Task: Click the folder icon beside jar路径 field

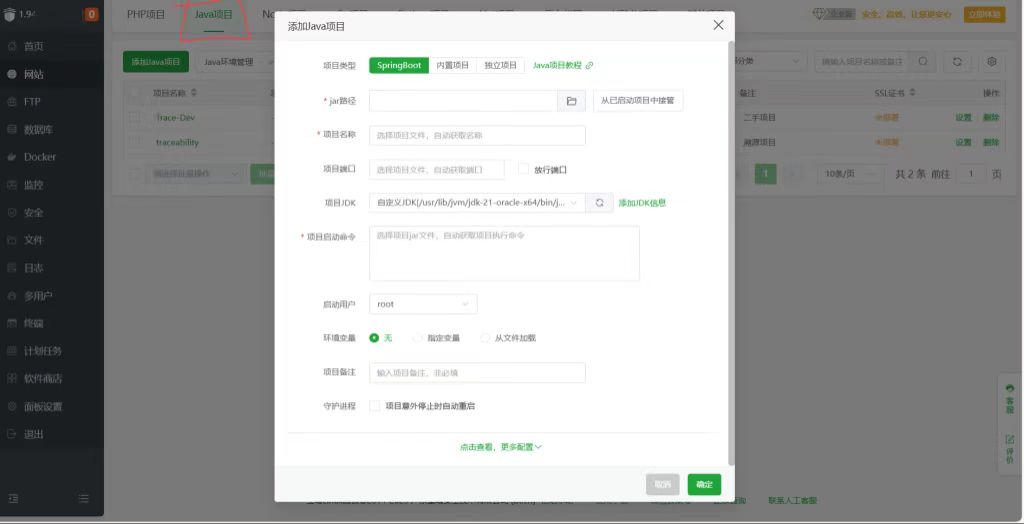Action: pyautogui.click(x=571, y=101)
